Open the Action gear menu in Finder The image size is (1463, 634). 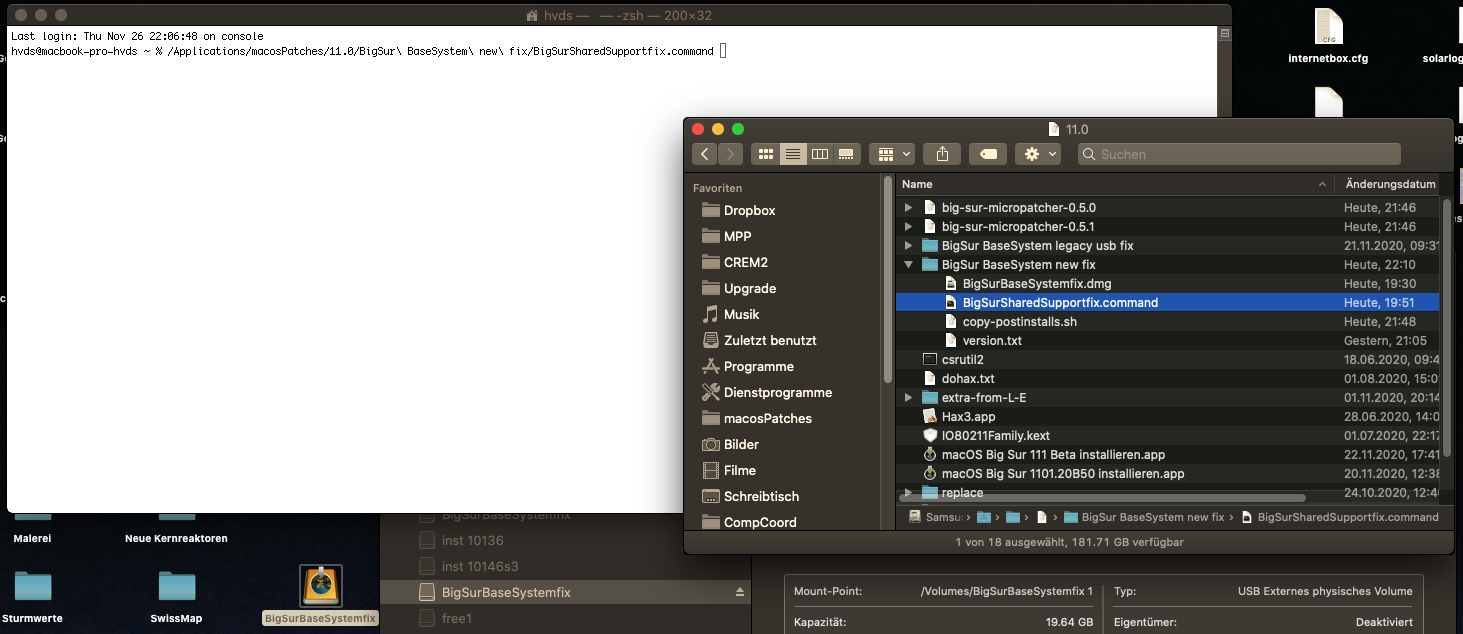coord(1040,154)
